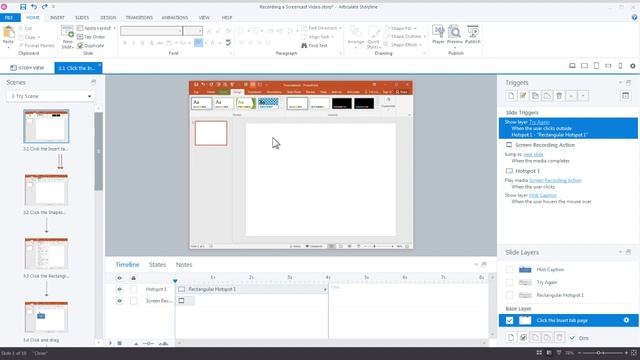Image resolution: width=640 pixels, height=360 pixels.
Task: Select phone portrait preview icon
Action: pyautogui.click(x=620, y=66)
